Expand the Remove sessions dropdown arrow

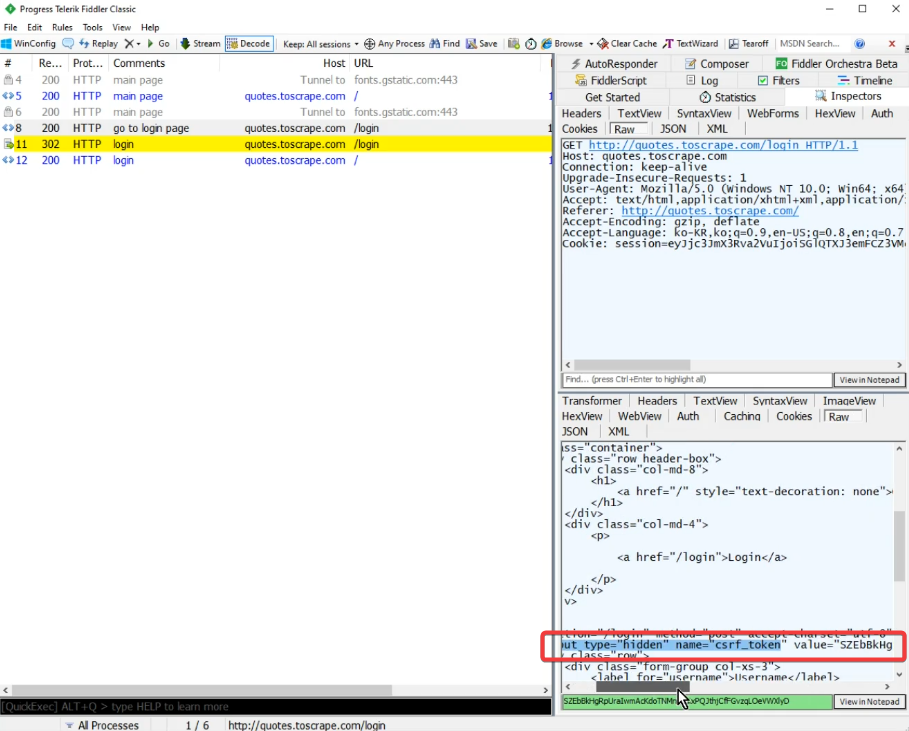coord(139,44)
